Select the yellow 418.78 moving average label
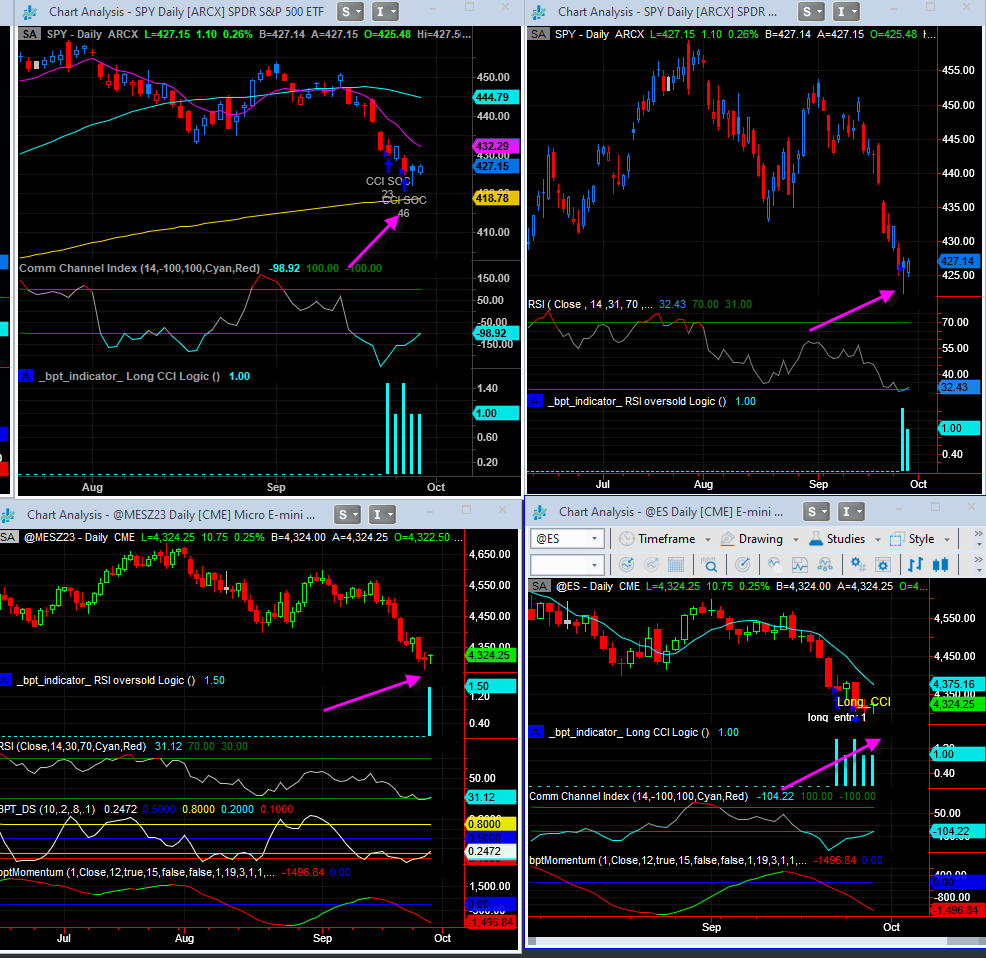The image size is (986, 958). coord(496,198)
